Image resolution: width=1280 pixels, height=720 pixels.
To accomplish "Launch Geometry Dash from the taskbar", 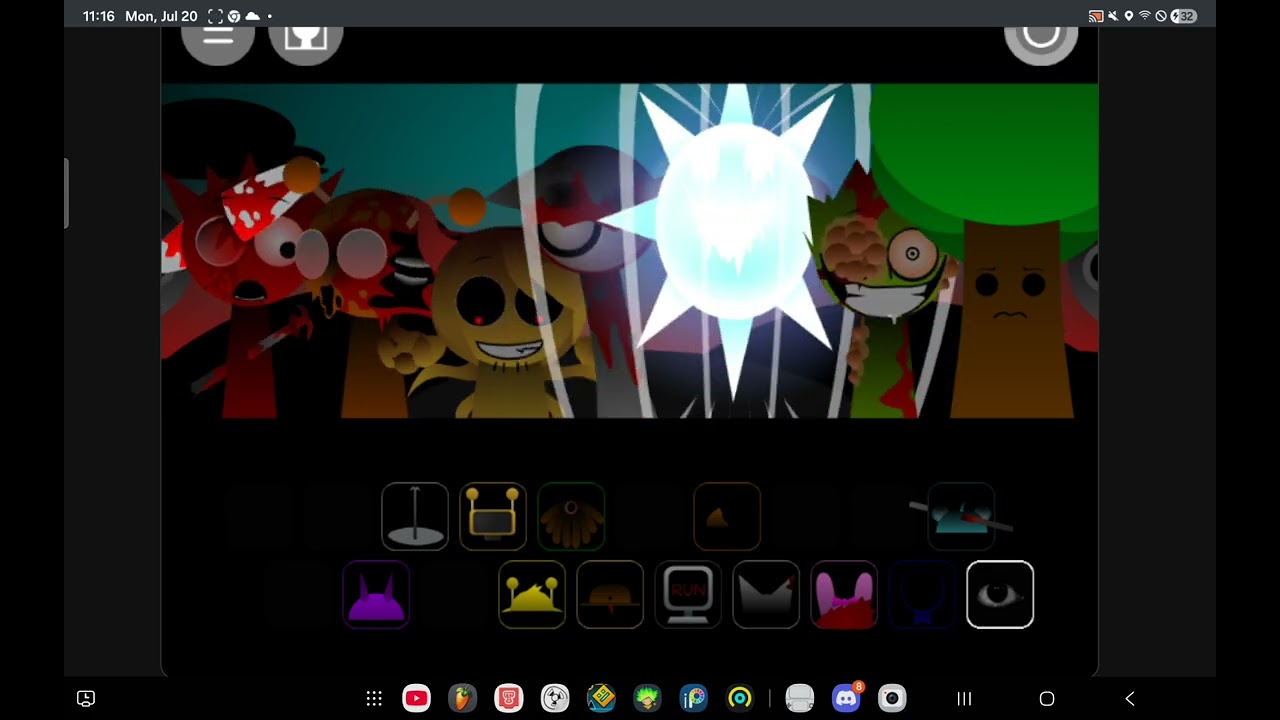I will (x=601, y=699).
